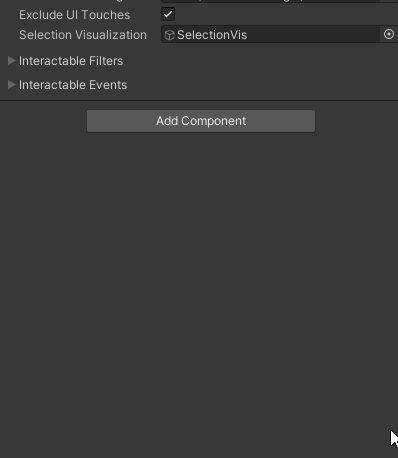
Task: Click the Add Component button
Action: point(201,121)
